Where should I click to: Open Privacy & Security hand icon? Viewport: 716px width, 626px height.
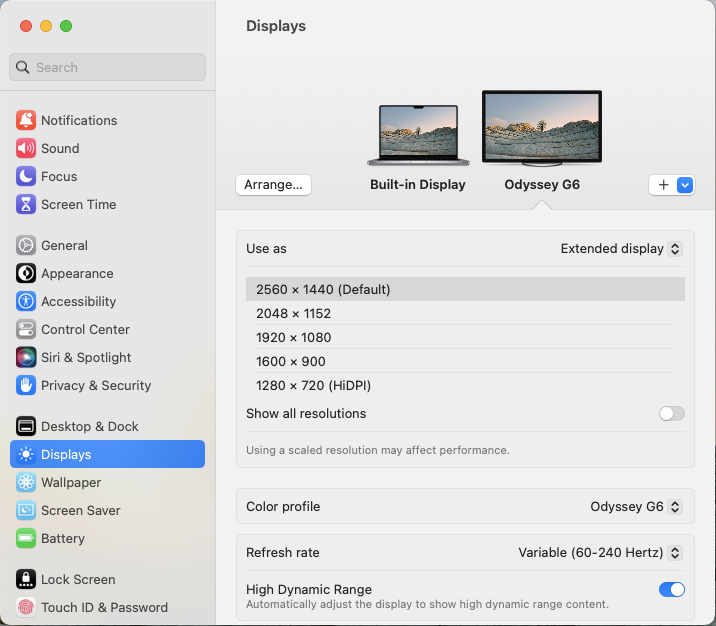pyautogui.click(x=26, y=385)
